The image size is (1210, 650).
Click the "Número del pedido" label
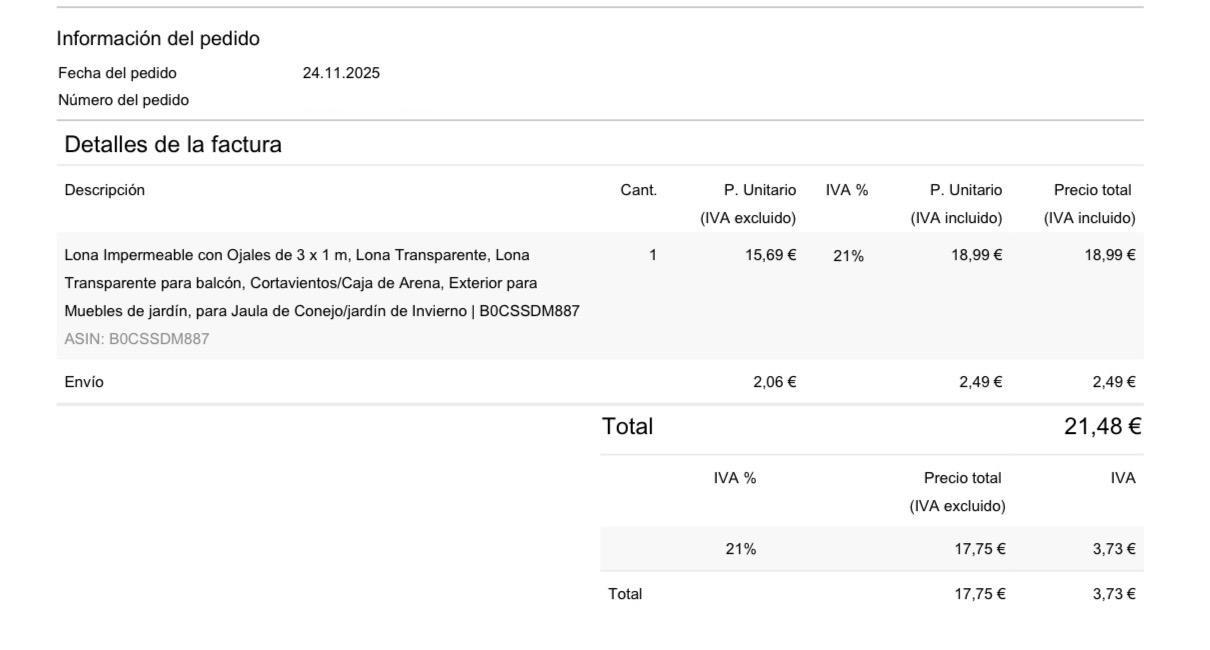click(x=123, y=100)
